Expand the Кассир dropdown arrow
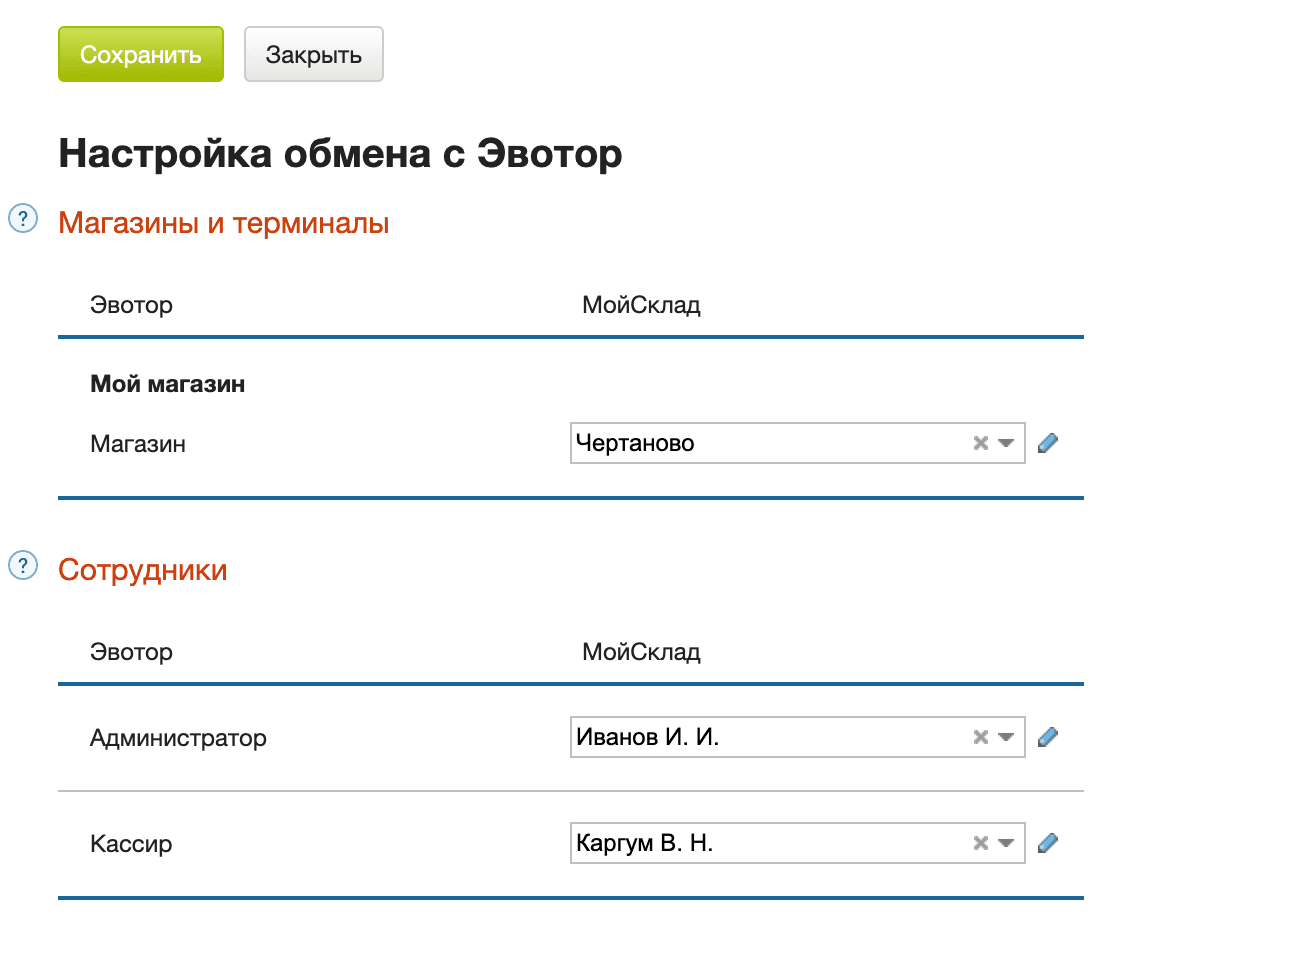Screen dimensions: 1312x966 1006,843
